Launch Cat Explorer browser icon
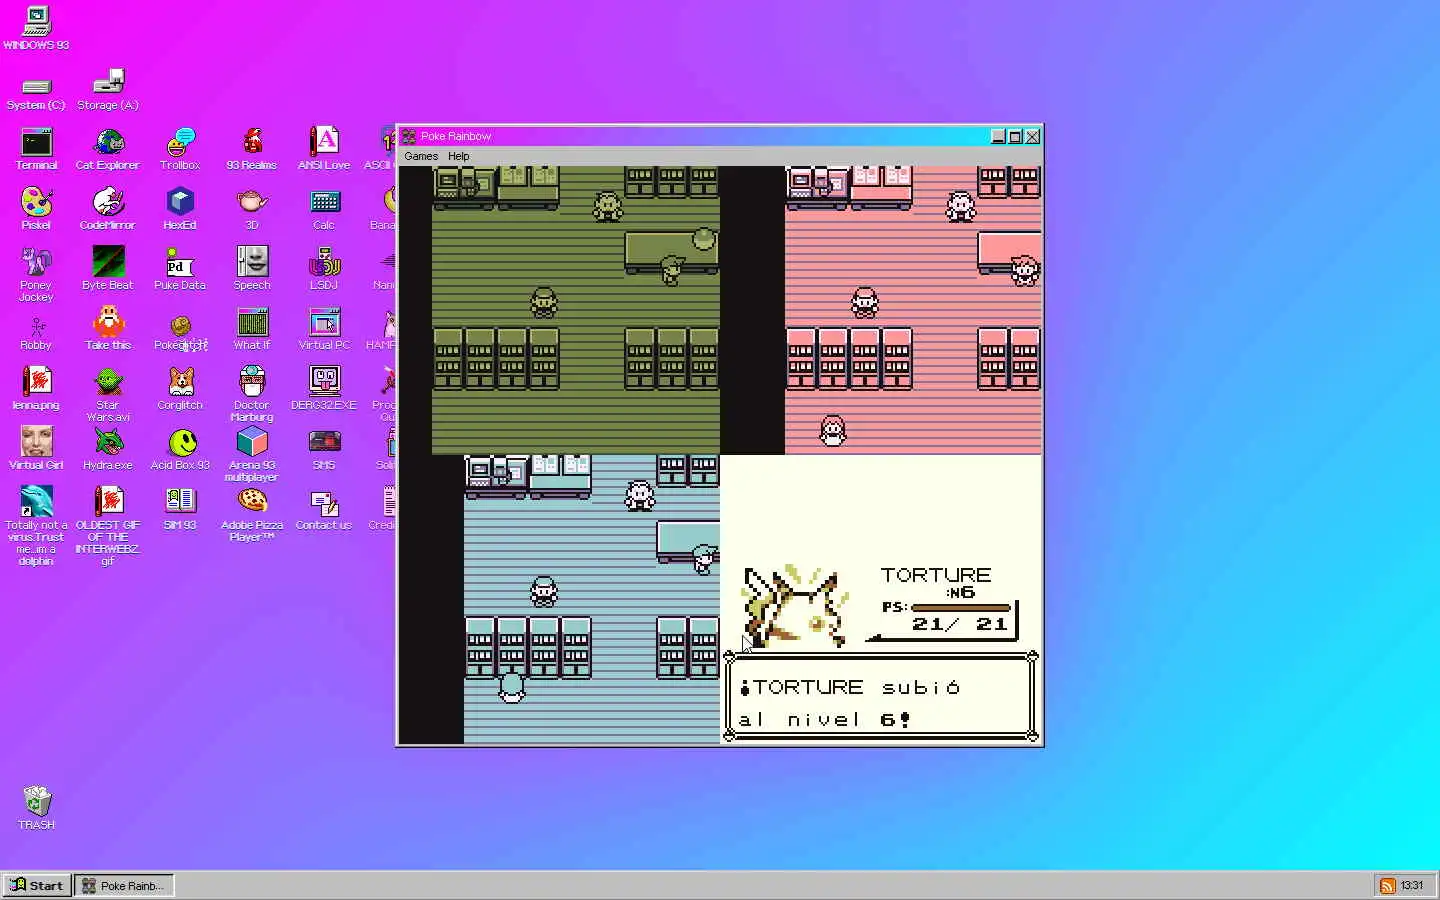 [x=108, y=149]
